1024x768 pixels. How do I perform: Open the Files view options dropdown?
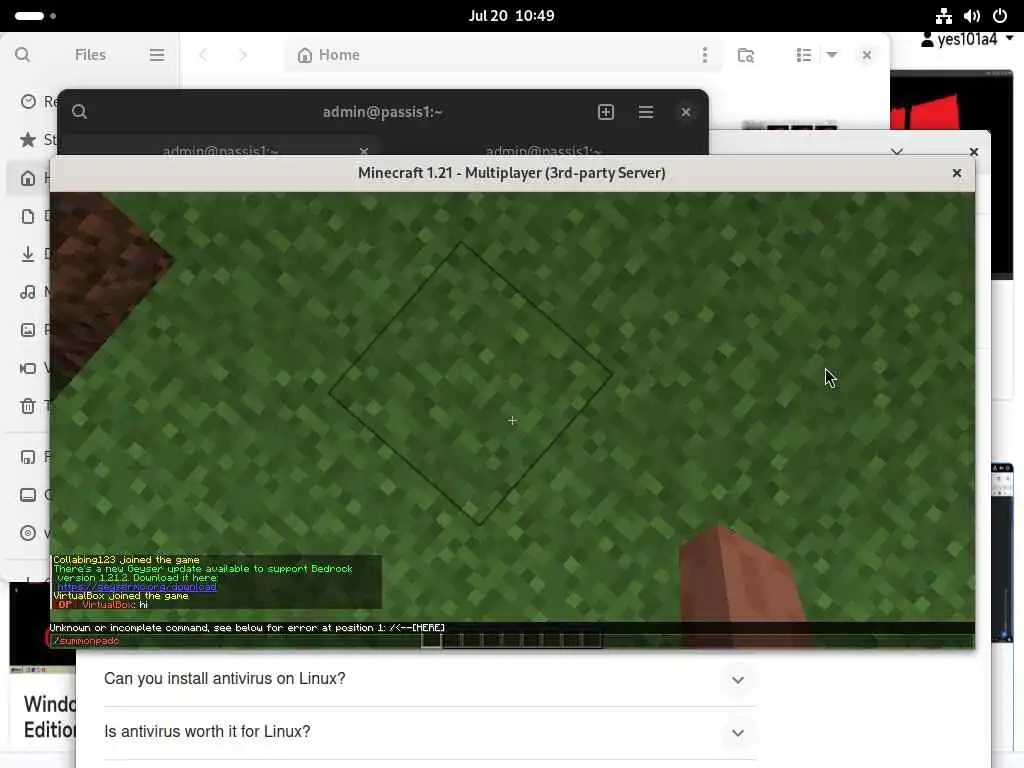[x=832, y=55]
